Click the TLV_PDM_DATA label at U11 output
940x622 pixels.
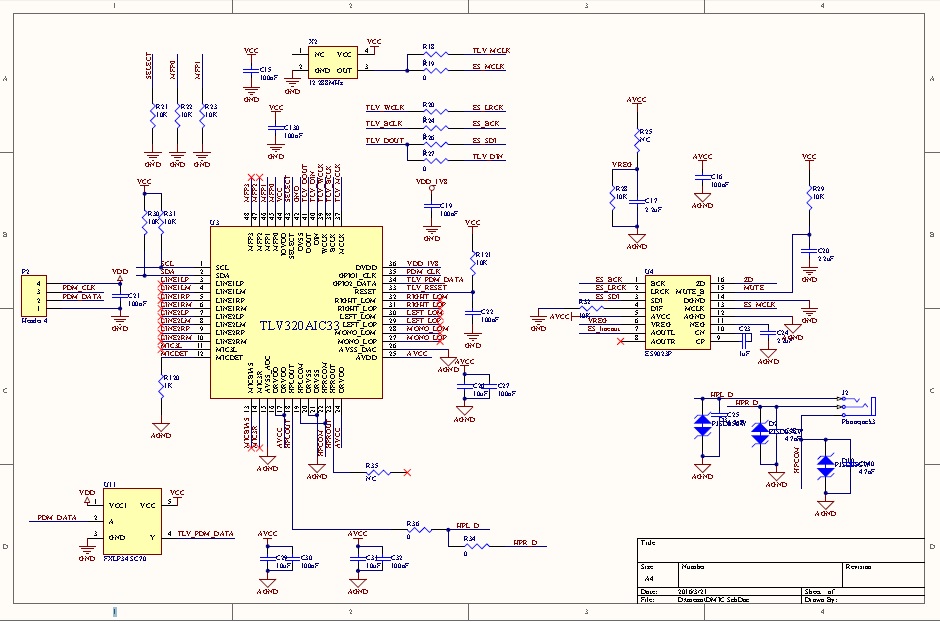206,533
